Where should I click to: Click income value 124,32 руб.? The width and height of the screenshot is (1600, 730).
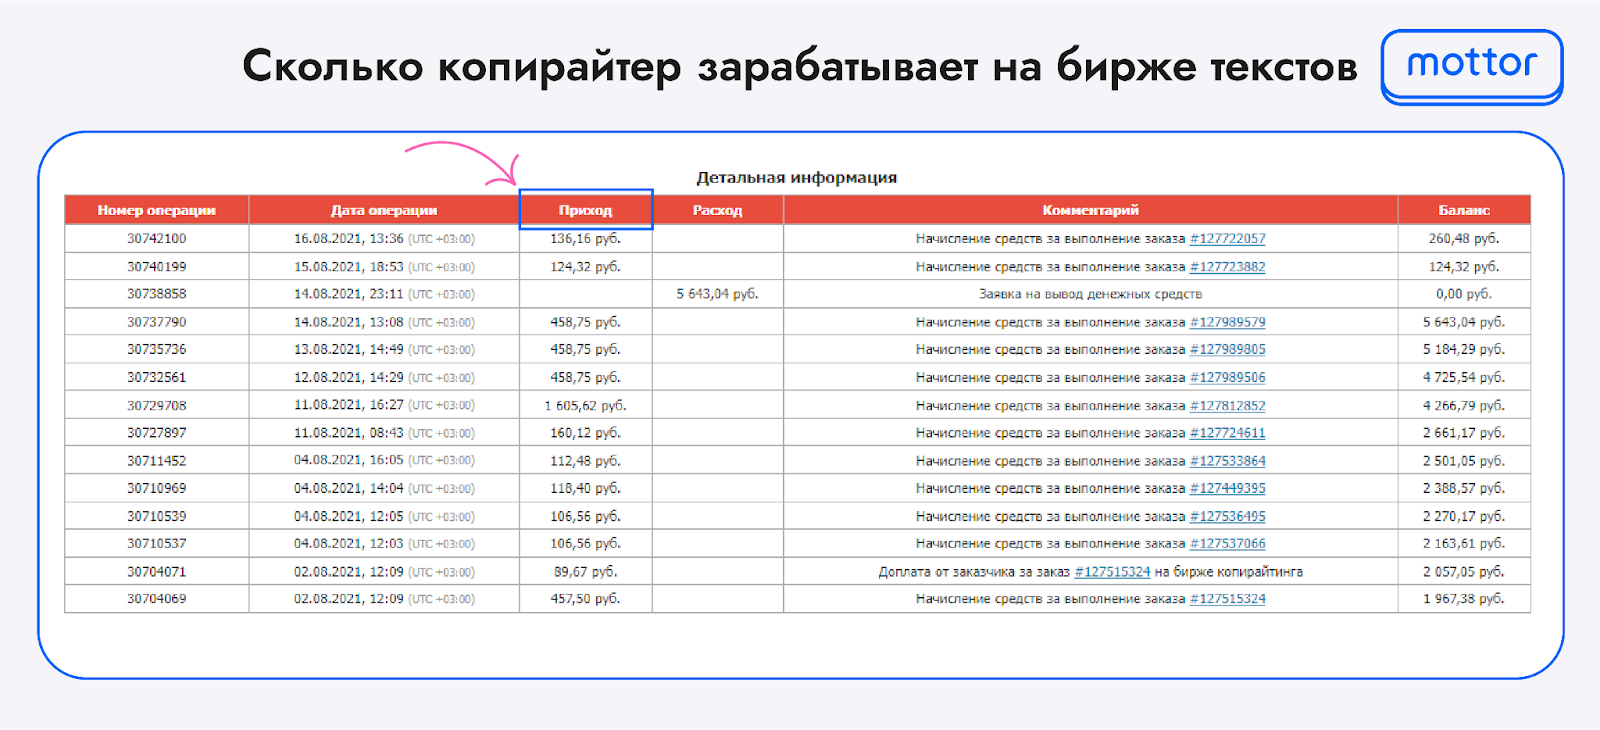tap(585, 267)
